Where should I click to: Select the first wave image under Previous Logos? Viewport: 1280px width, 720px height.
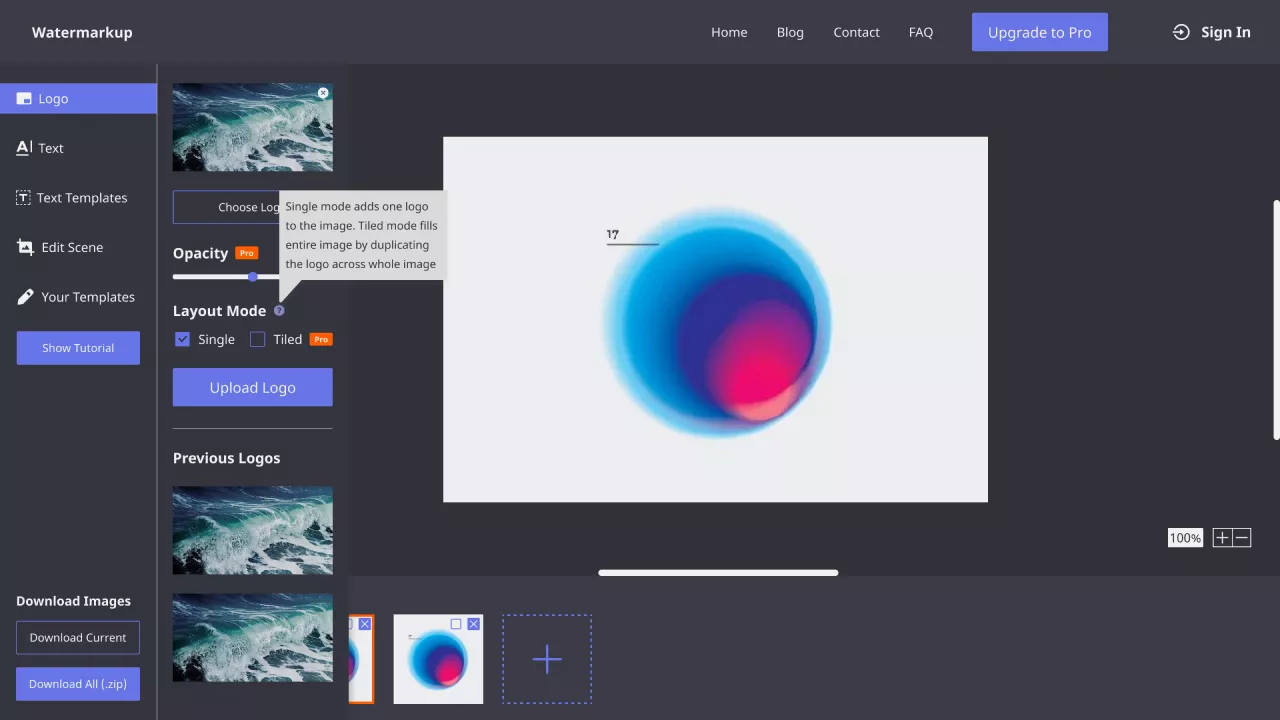pos(252,530)
